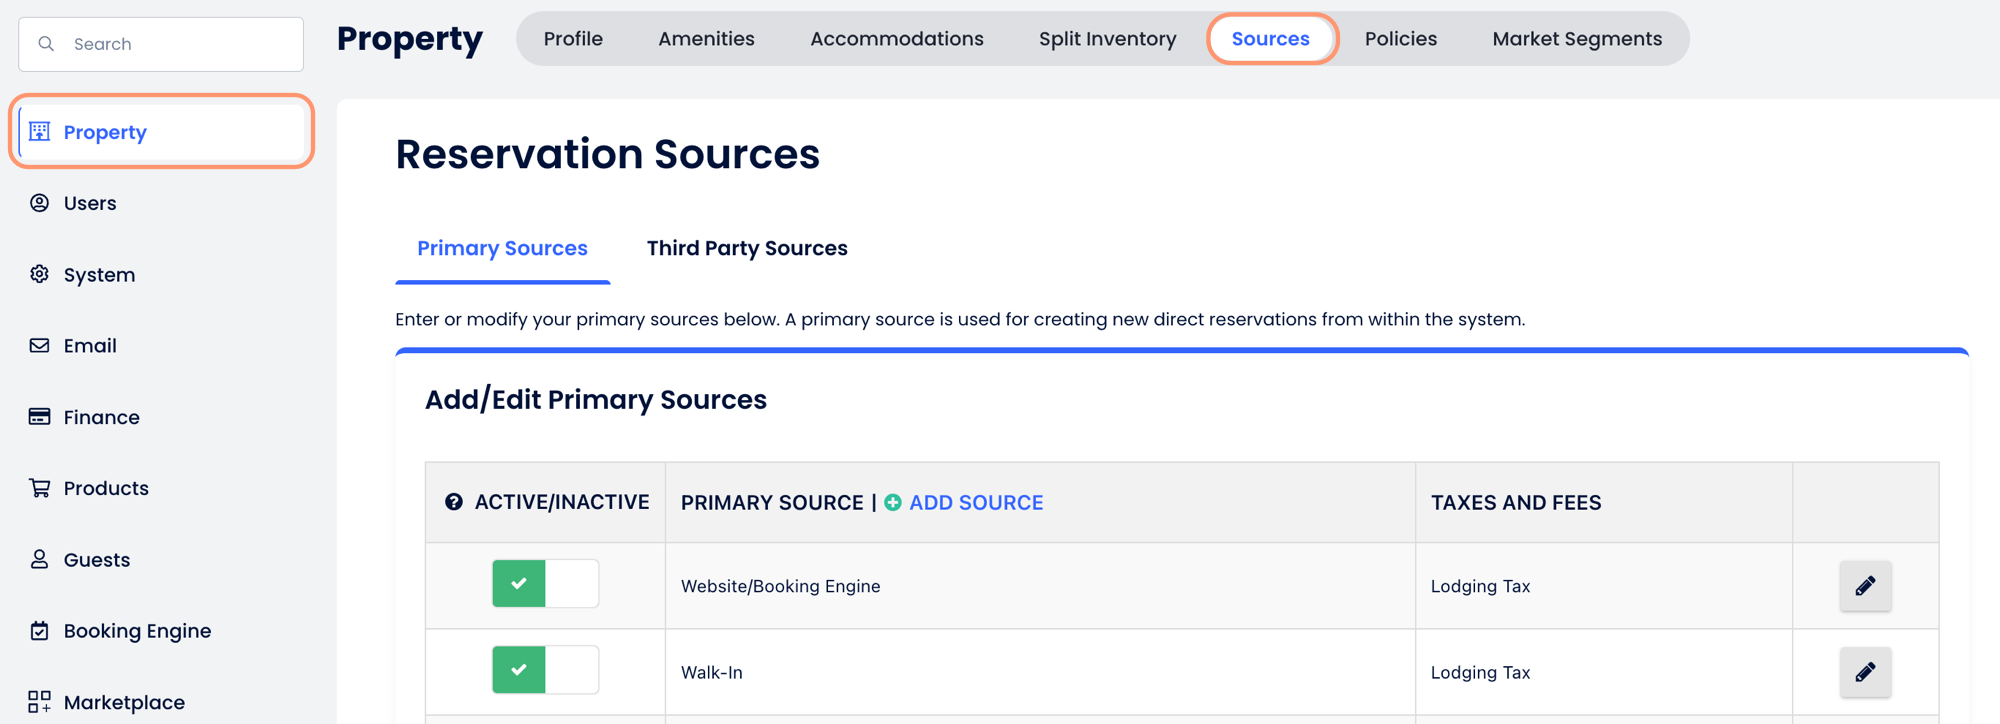Open Guests in the sidebar
This screenshot has width=2000, height=724.
coord(97,560)
